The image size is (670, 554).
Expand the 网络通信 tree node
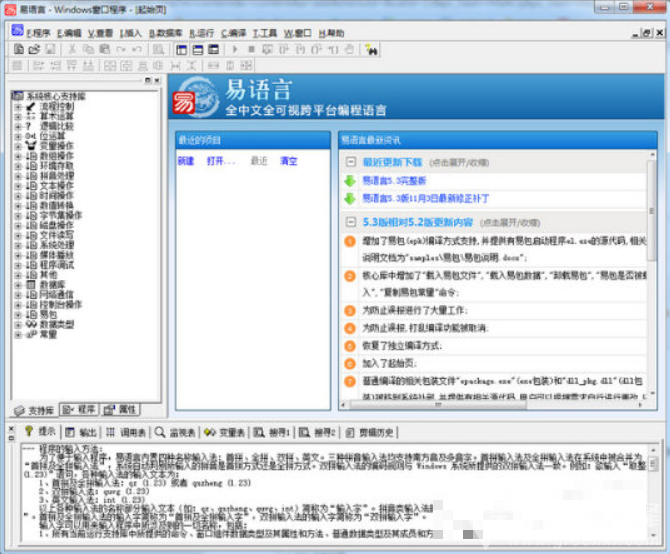(18, 295)
